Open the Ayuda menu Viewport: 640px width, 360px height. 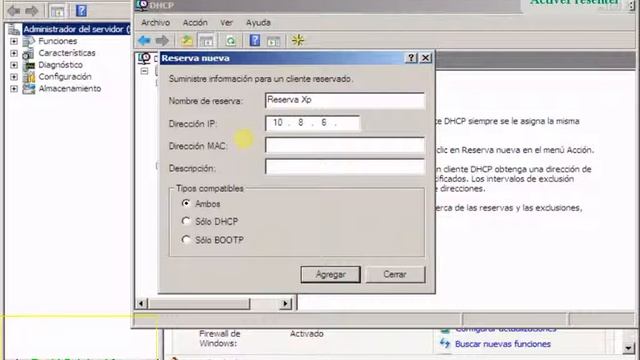pos(258,23)
